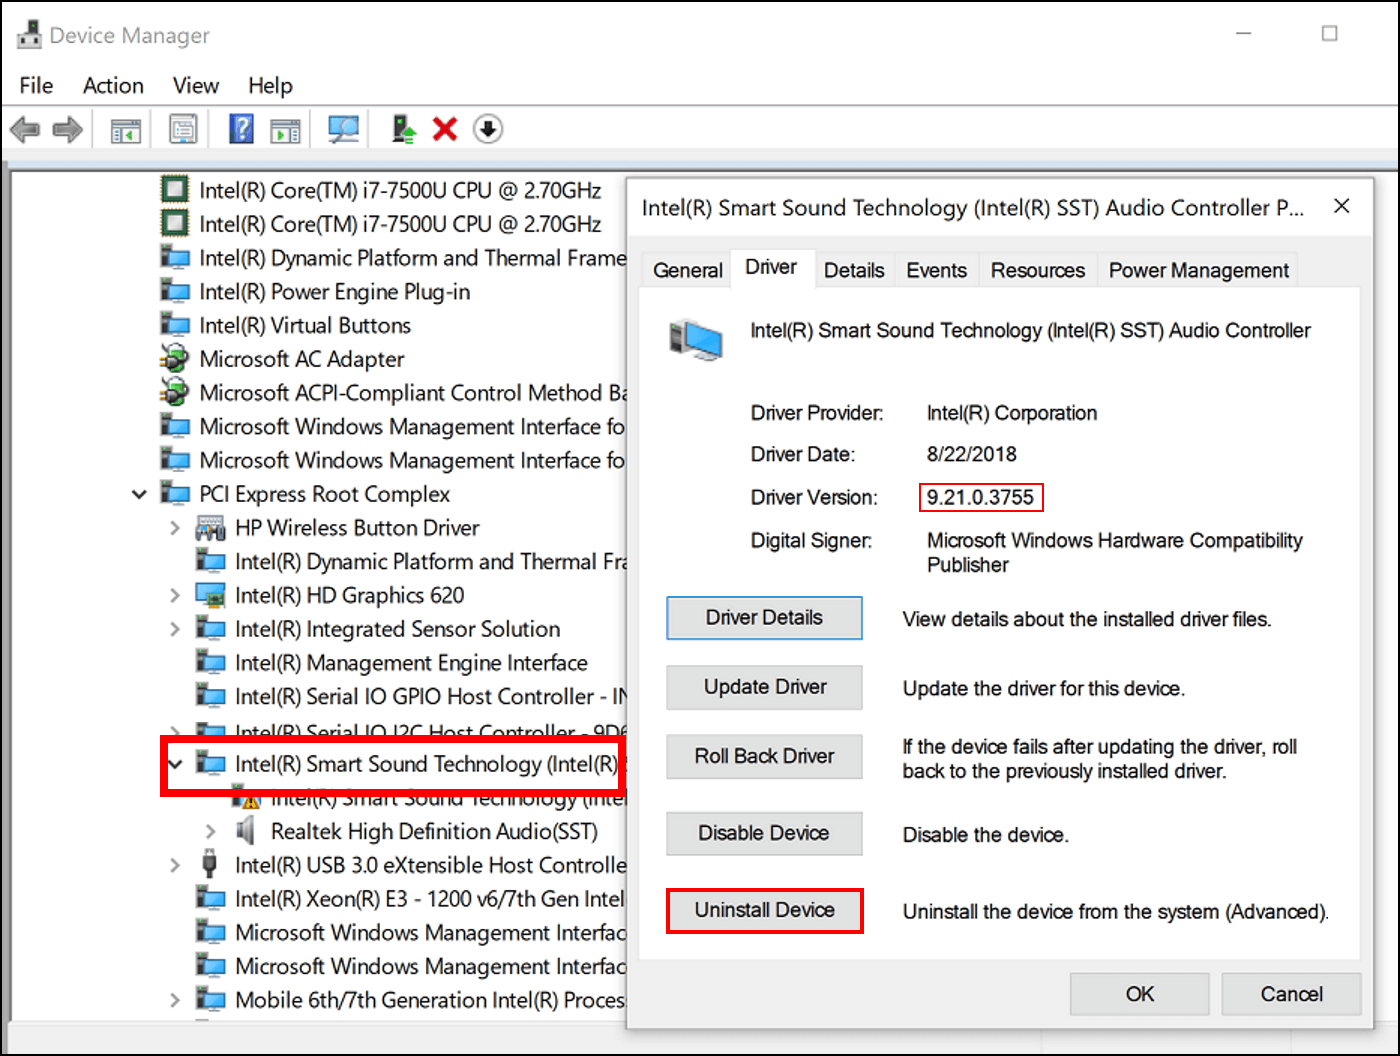The width and height of the screenshot is (1400, 1056).
Task: Click the Disable Device button
Action: 764,833
